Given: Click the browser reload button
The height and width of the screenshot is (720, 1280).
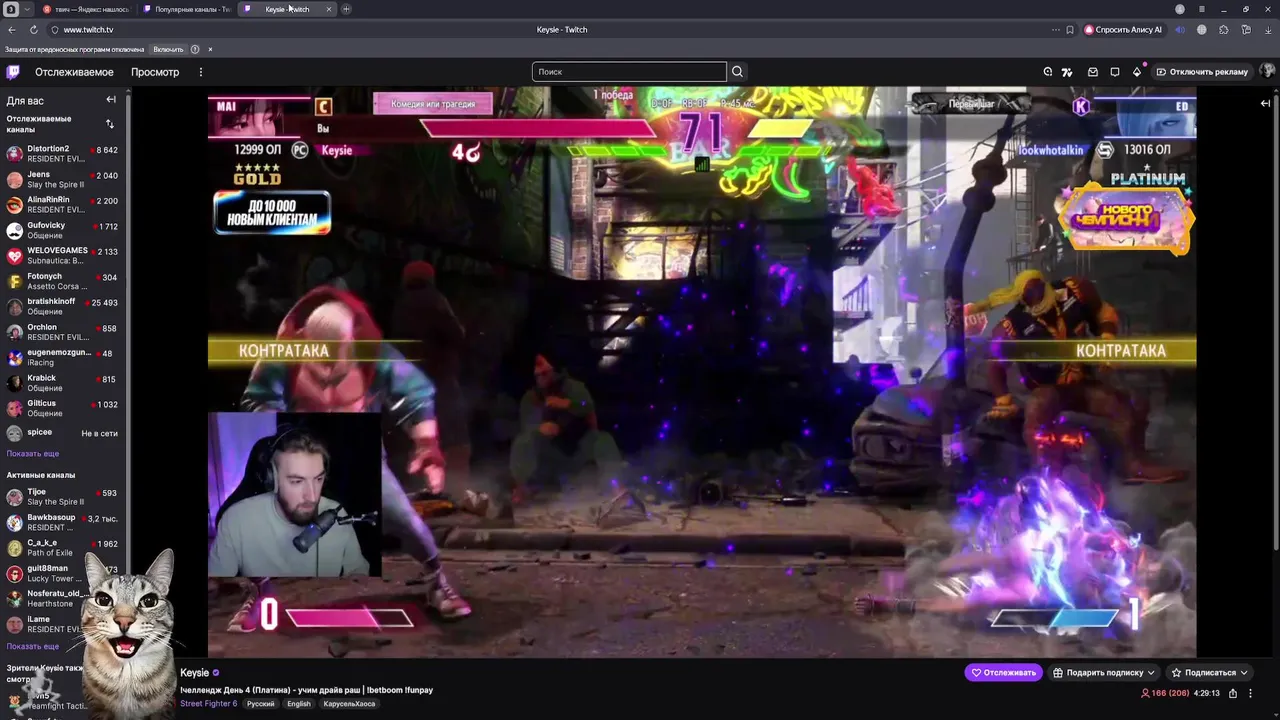Looking at the screenshot, I should (x=32, y=30).
